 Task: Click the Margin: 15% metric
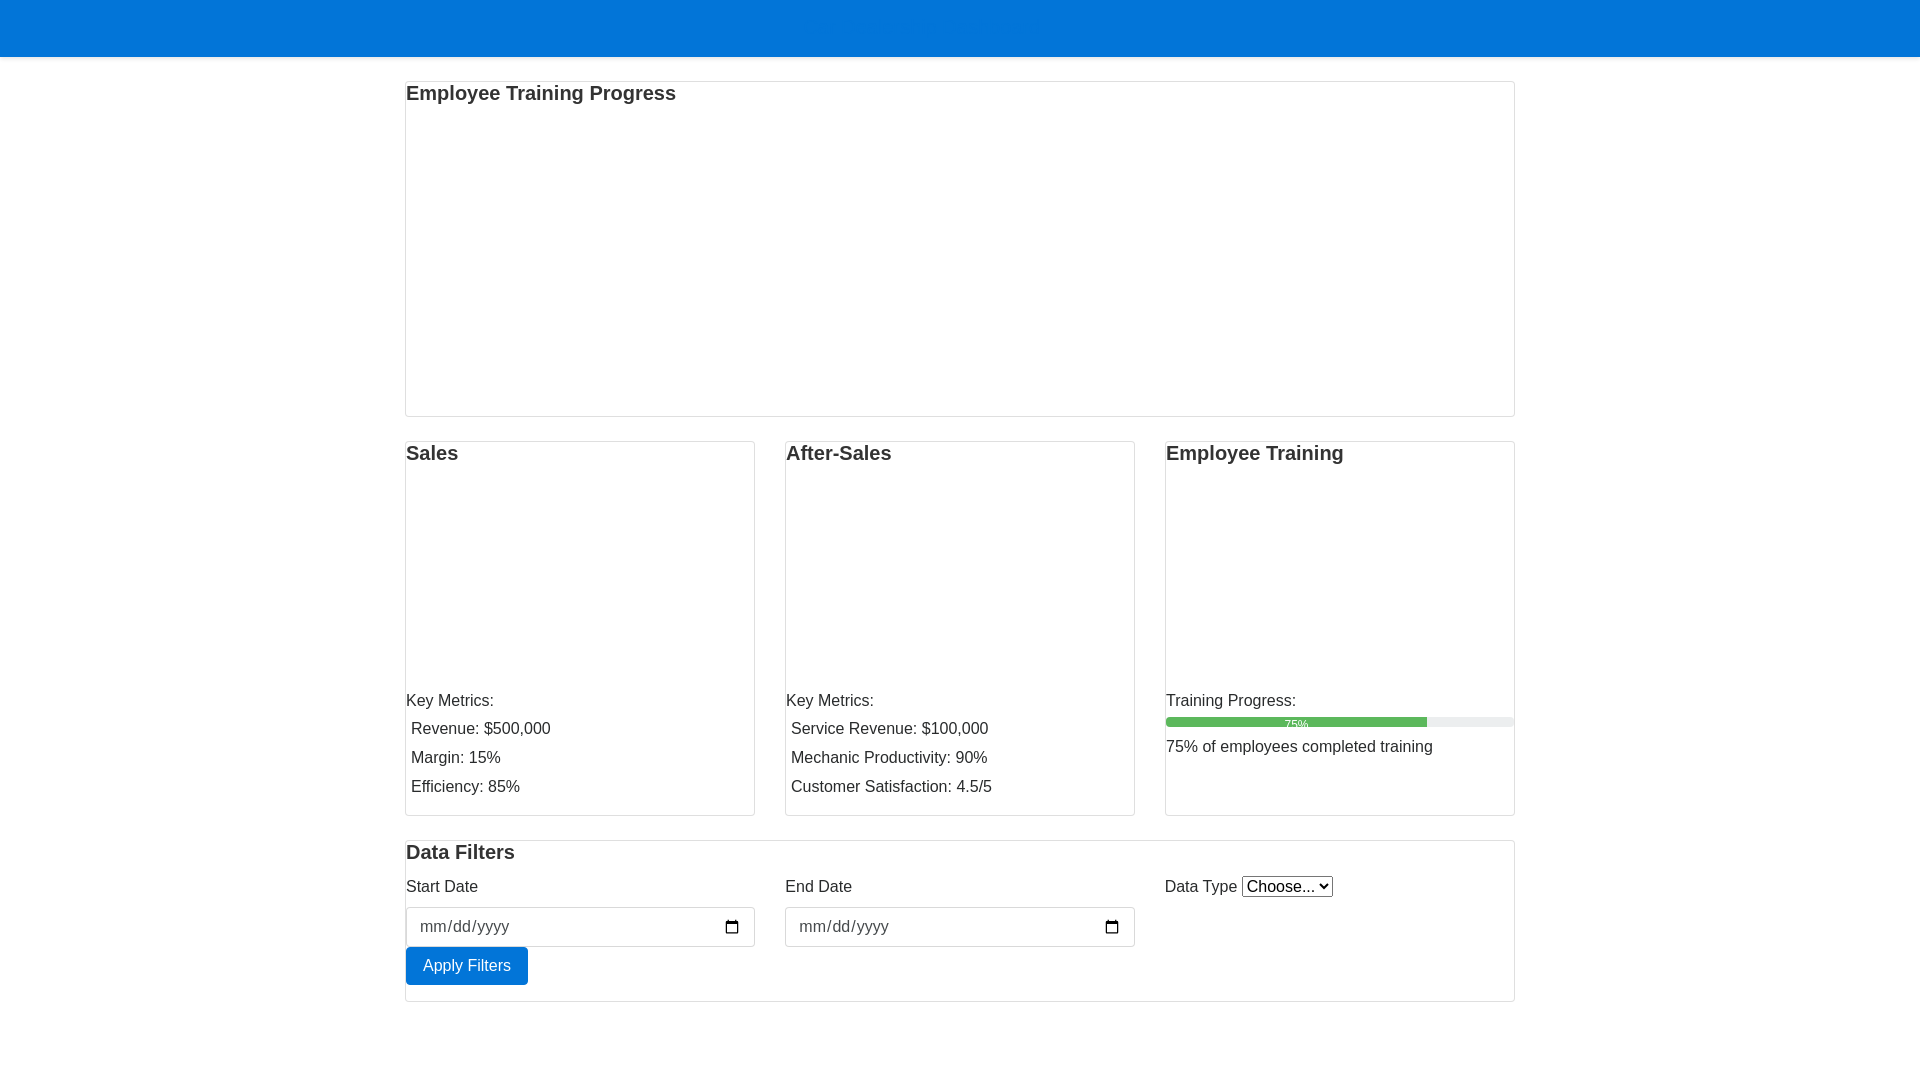pyautogui.click(x=455, y=758)
